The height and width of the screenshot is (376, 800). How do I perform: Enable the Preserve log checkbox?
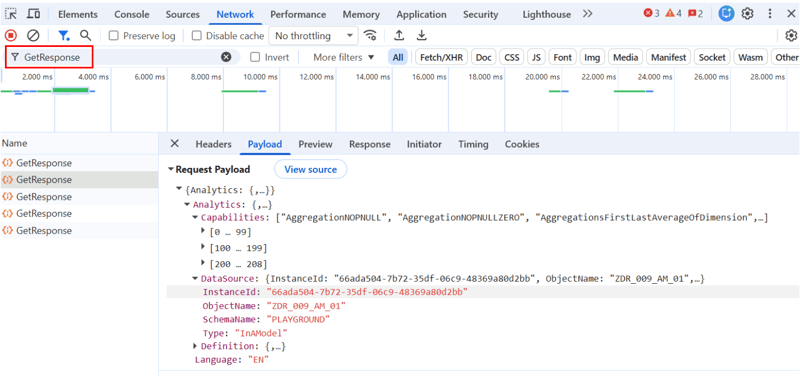click(x=114, y=36)
